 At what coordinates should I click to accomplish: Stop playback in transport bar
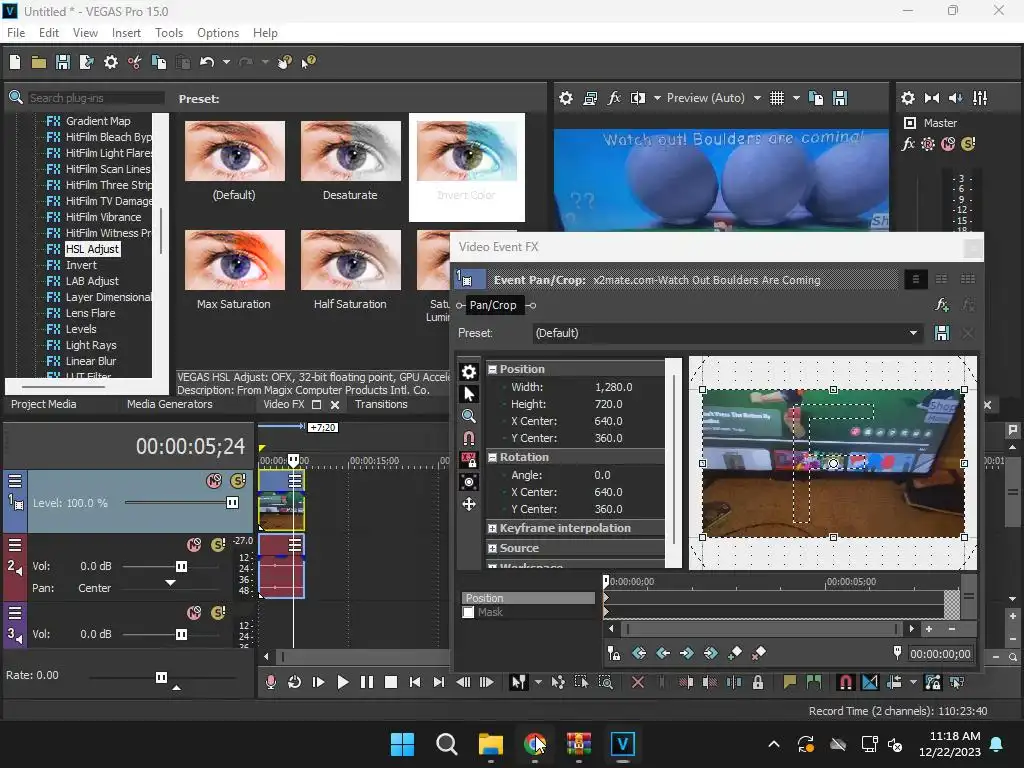[391, 682]
